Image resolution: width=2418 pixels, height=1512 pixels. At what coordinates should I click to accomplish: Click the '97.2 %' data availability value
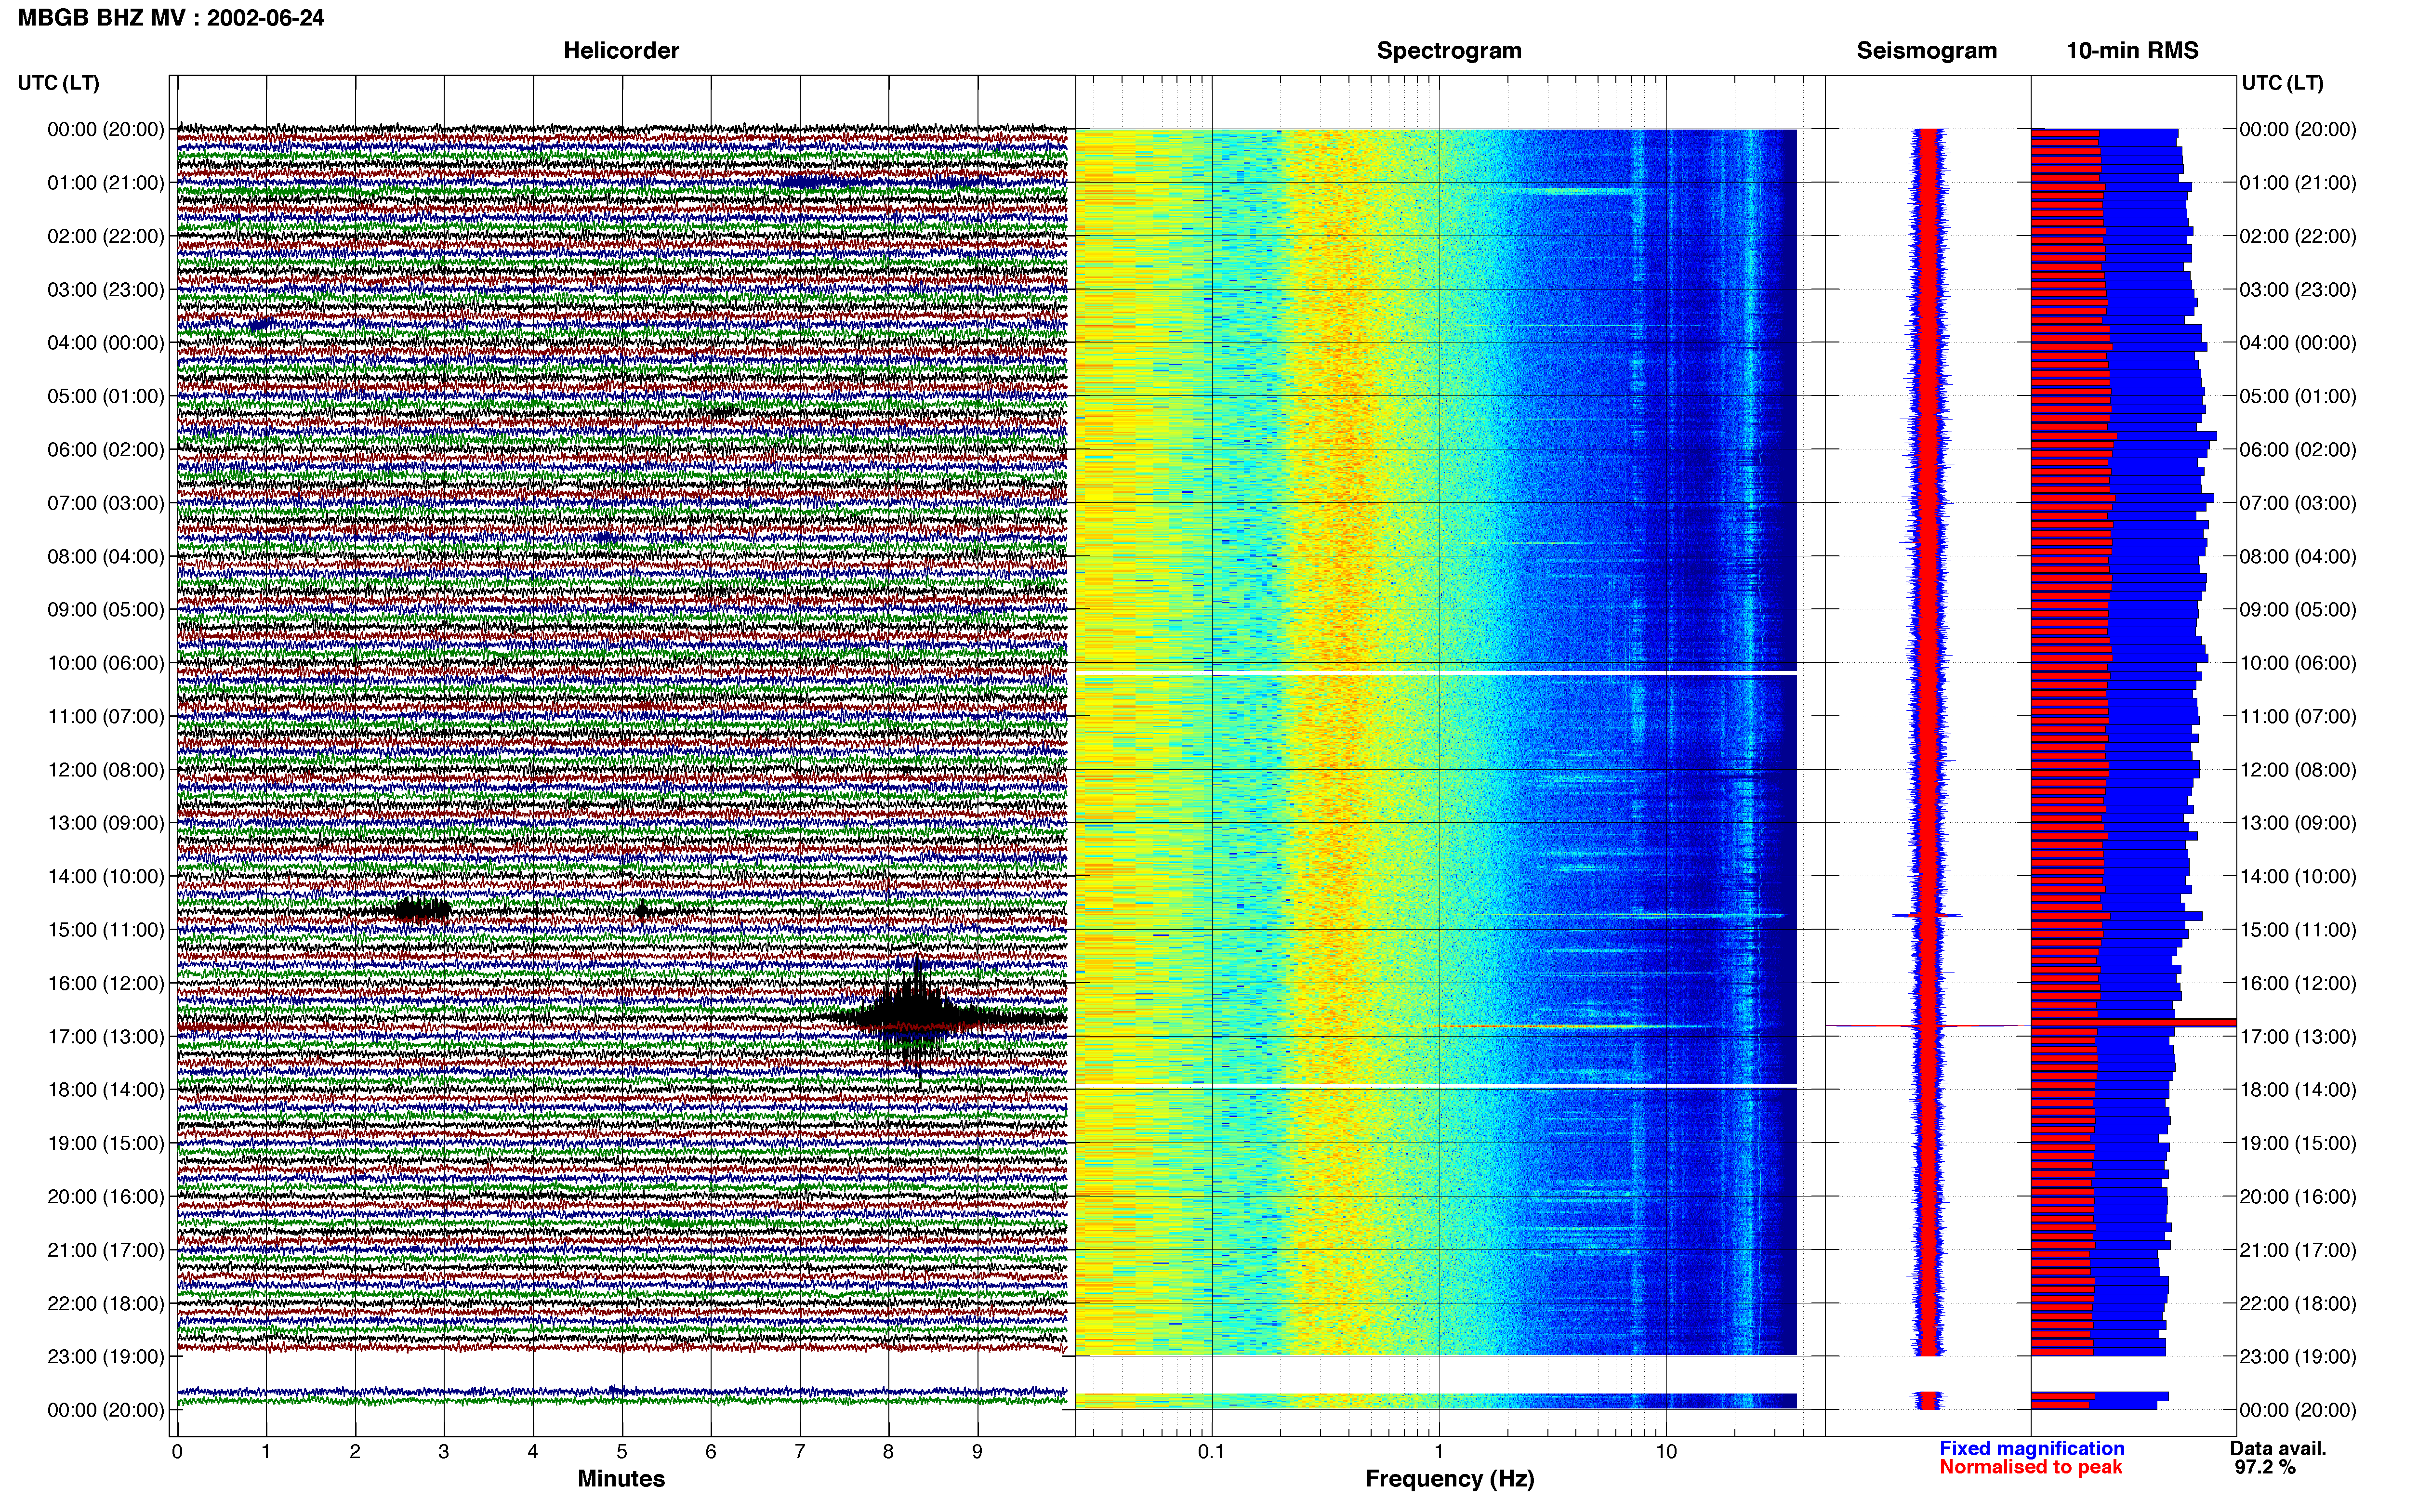(x=2265, y=1467)
